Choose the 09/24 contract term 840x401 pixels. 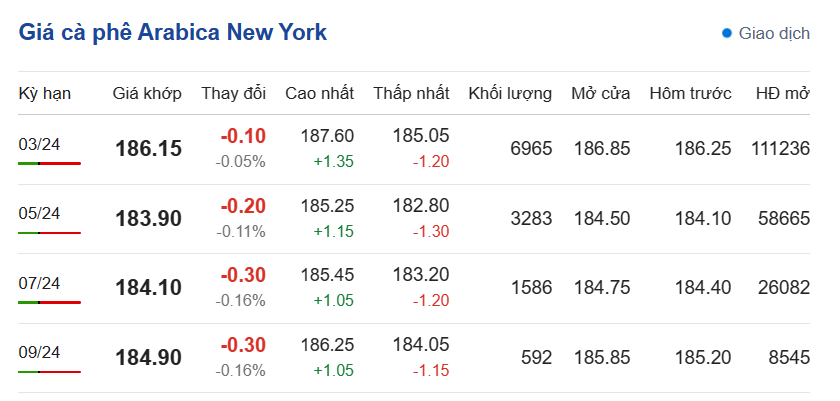coord(40,352)
